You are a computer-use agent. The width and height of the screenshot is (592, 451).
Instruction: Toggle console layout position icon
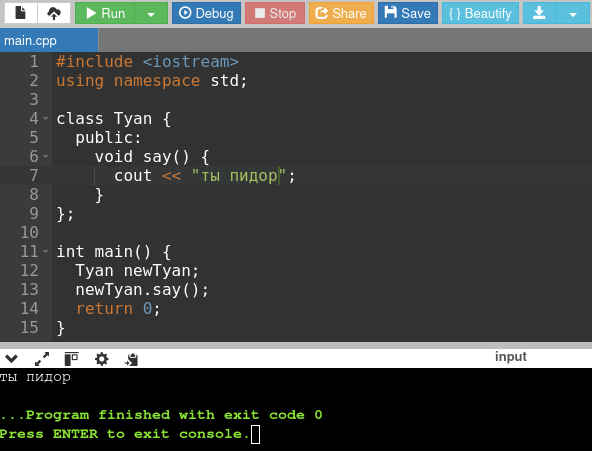[71, 359]
